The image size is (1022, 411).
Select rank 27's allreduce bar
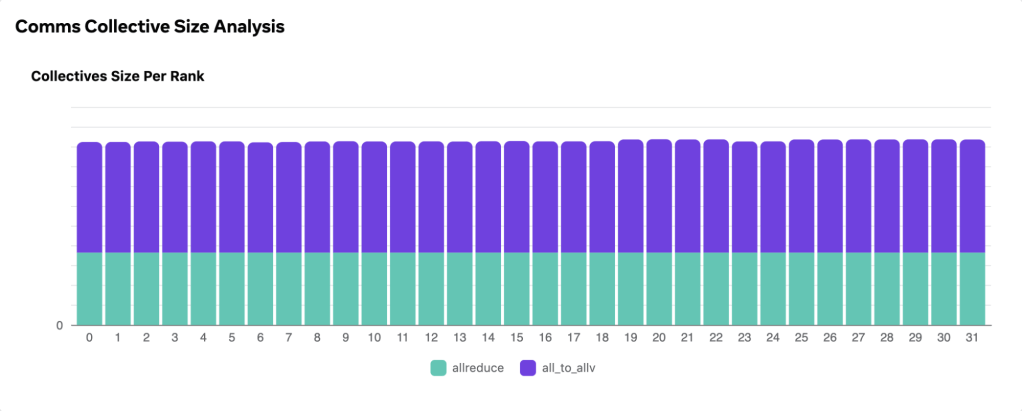[858, 288]
